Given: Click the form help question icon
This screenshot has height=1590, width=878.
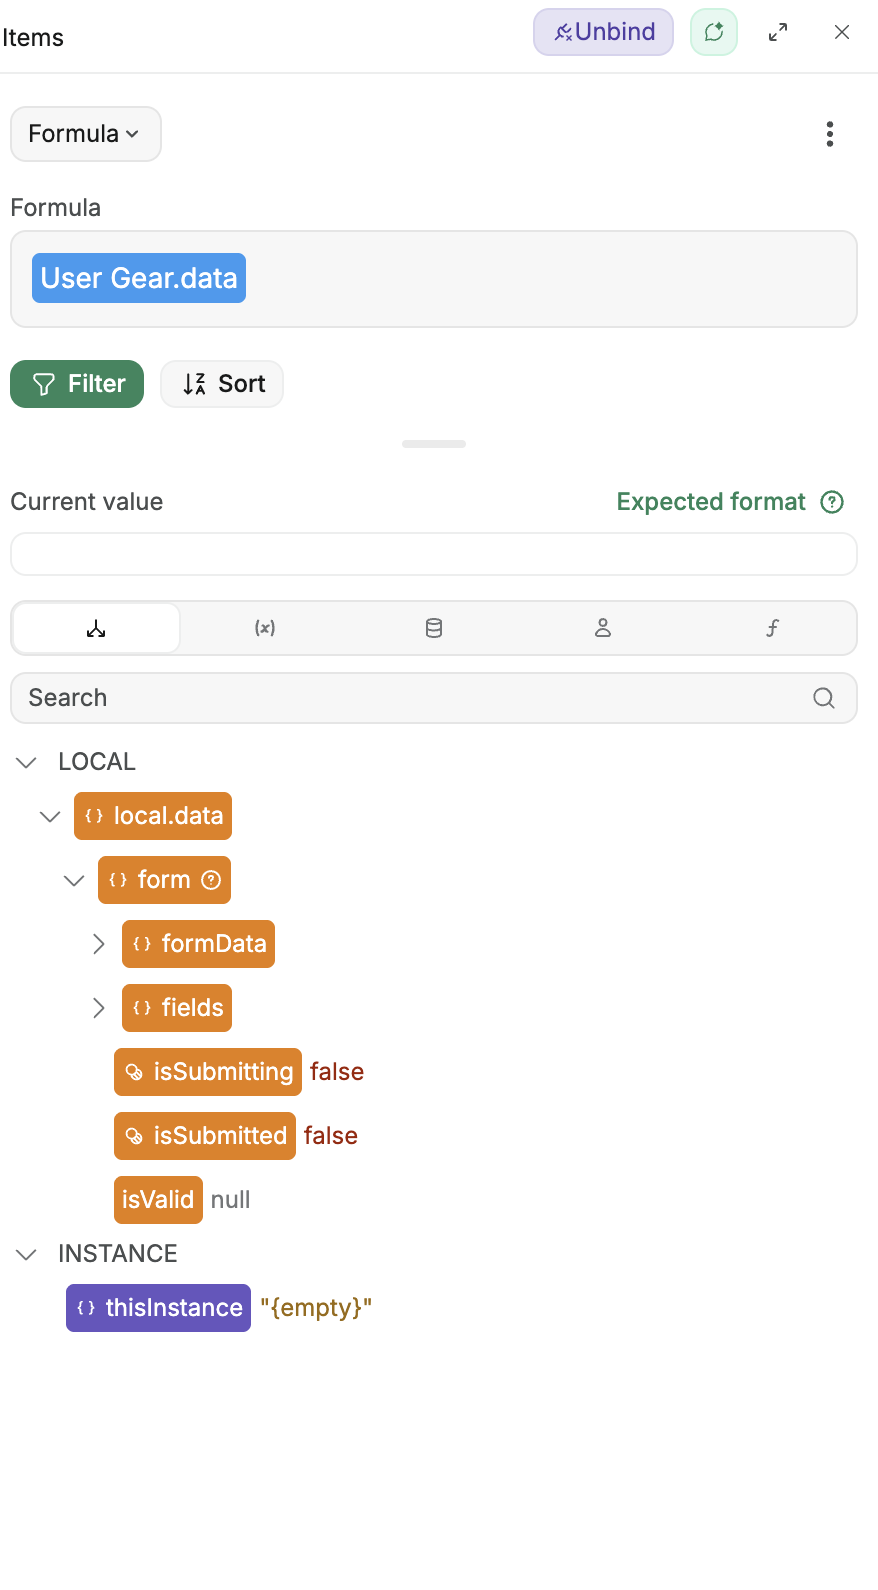Looking at the screenshot, I should [211, 880].
